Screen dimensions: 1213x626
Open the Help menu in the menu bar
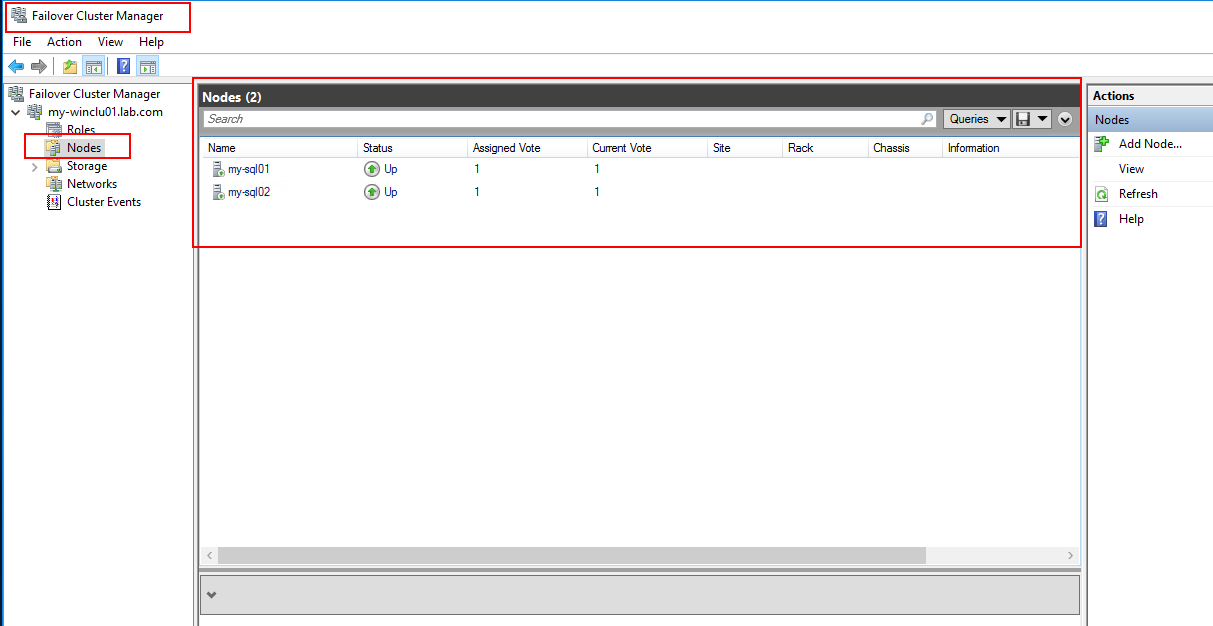(151, 42)
